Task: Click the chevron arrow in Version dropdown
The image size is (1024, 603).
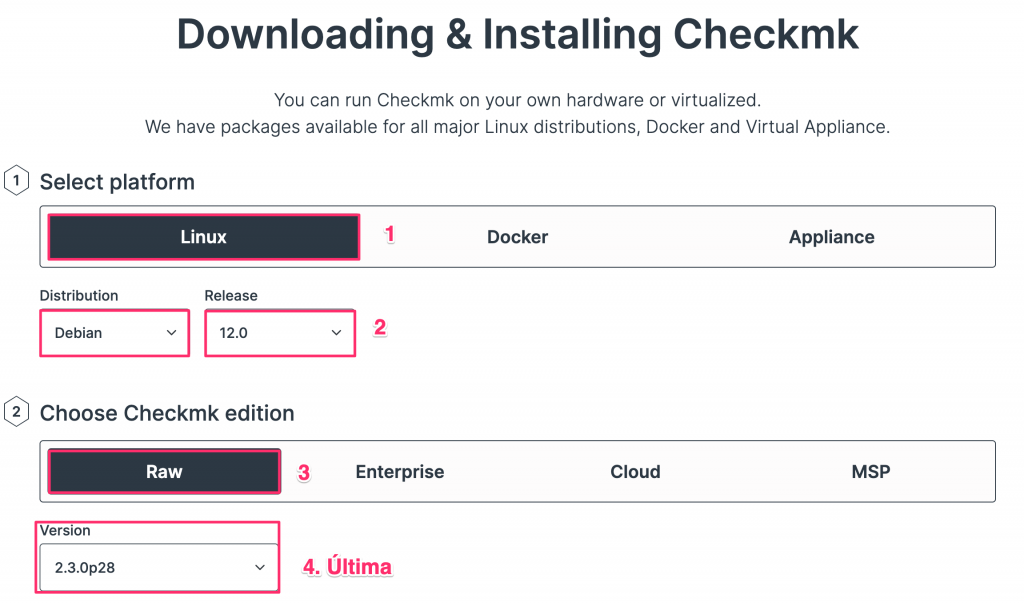Action: pos(260,567)
